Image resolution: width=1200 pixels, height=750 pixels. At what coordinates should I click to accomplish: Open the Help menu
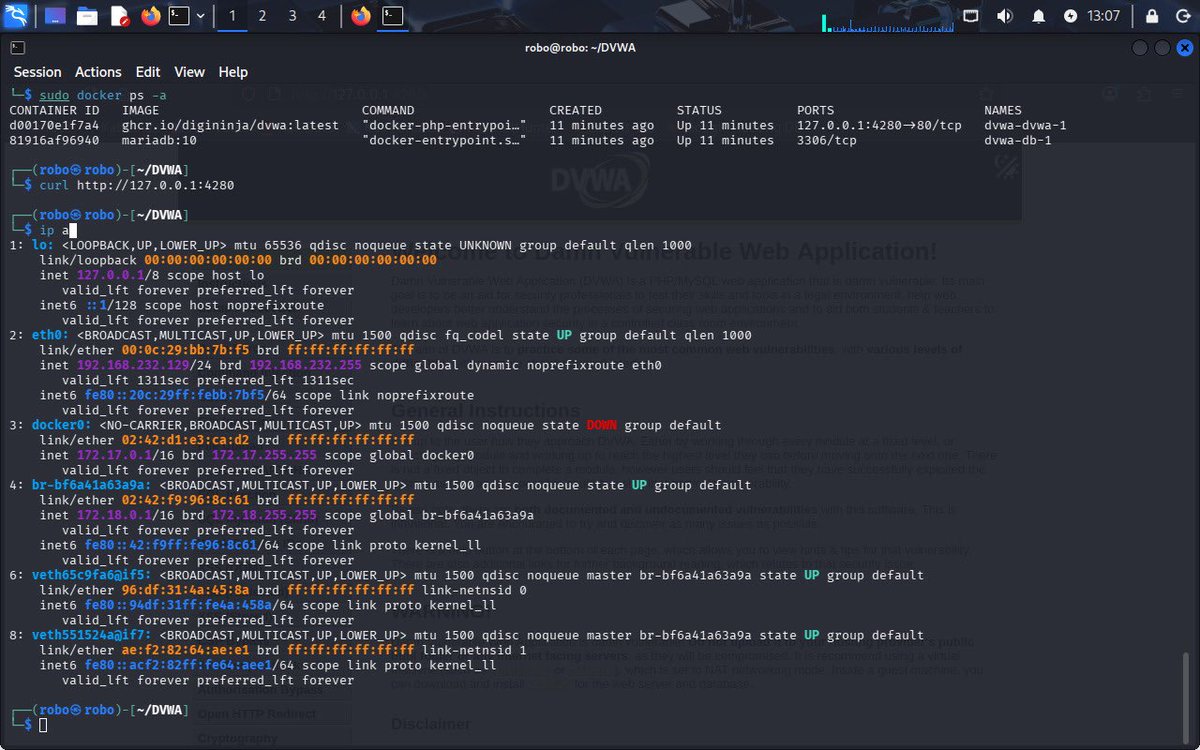pyautogui.click(x=233, y=72)
